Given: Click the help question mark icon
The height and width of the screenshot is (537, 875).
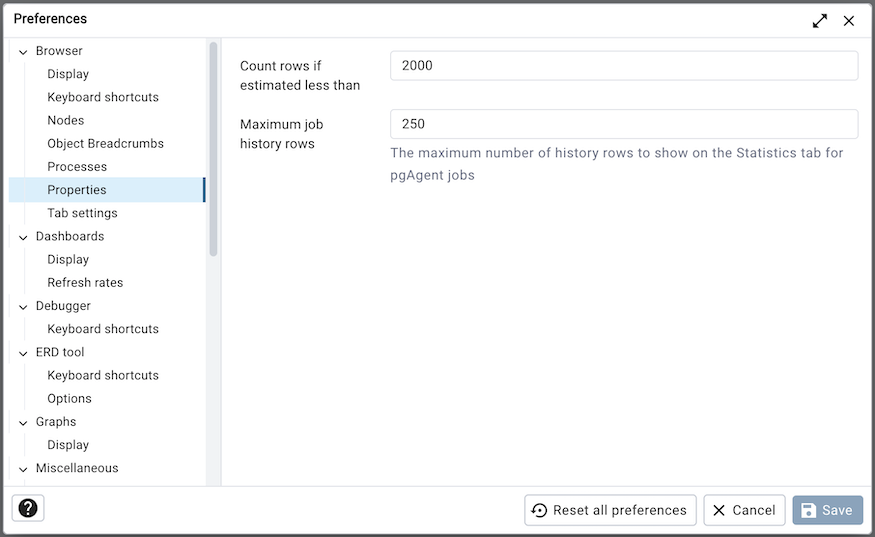Looking at the screenshot, I should (28, 508).
